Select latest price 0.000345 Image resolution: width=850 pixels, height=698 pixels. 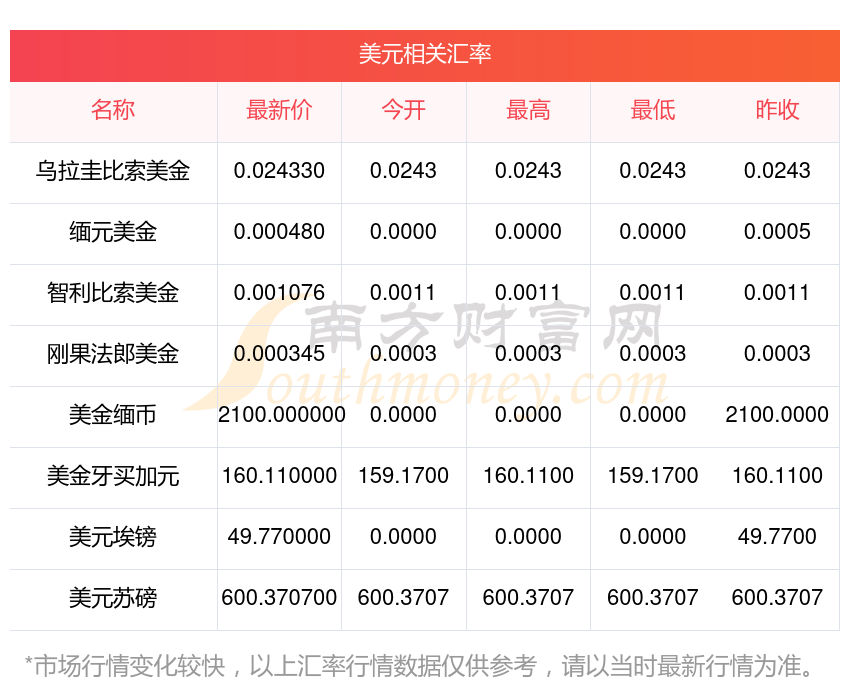(279, 354)
